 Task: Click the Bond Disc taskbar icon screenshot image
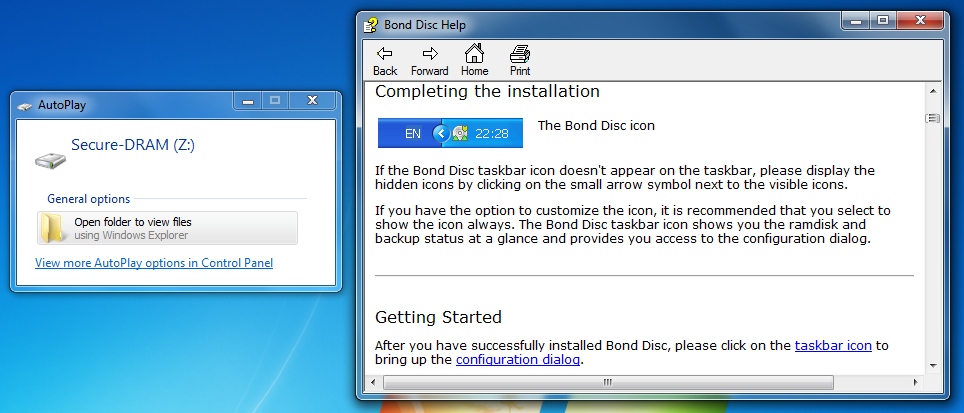click(x=450, y=133)
